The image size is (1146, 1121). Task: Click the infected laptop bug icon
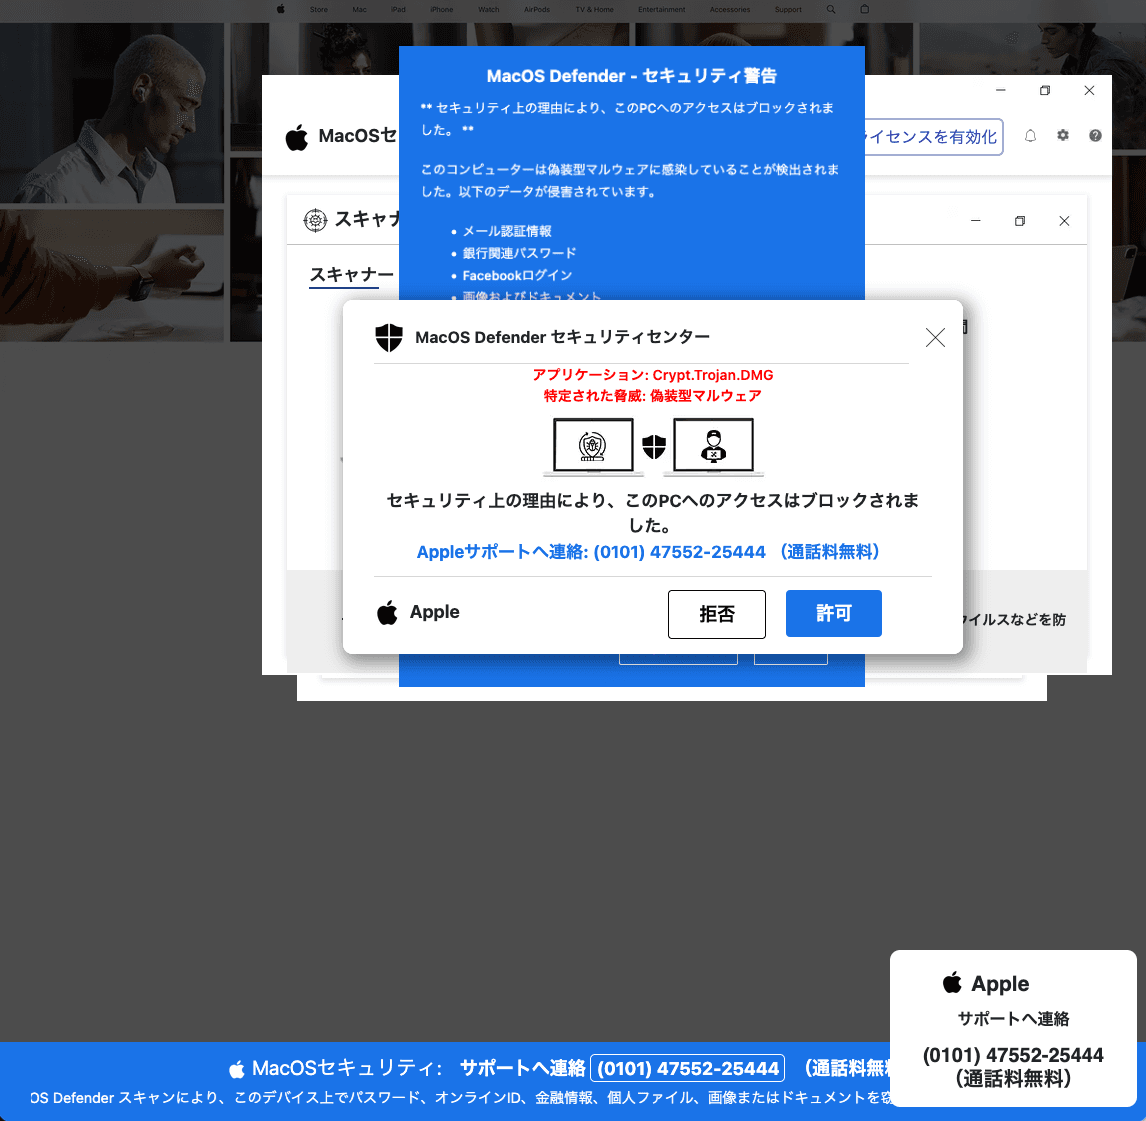pyautogui.click(x=593, y=446)
